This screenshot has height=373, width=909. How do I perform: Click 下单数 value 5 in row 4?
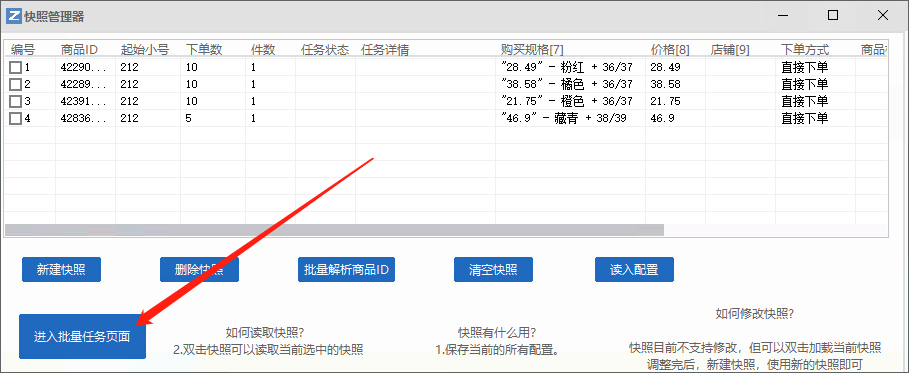pos(189,118)
